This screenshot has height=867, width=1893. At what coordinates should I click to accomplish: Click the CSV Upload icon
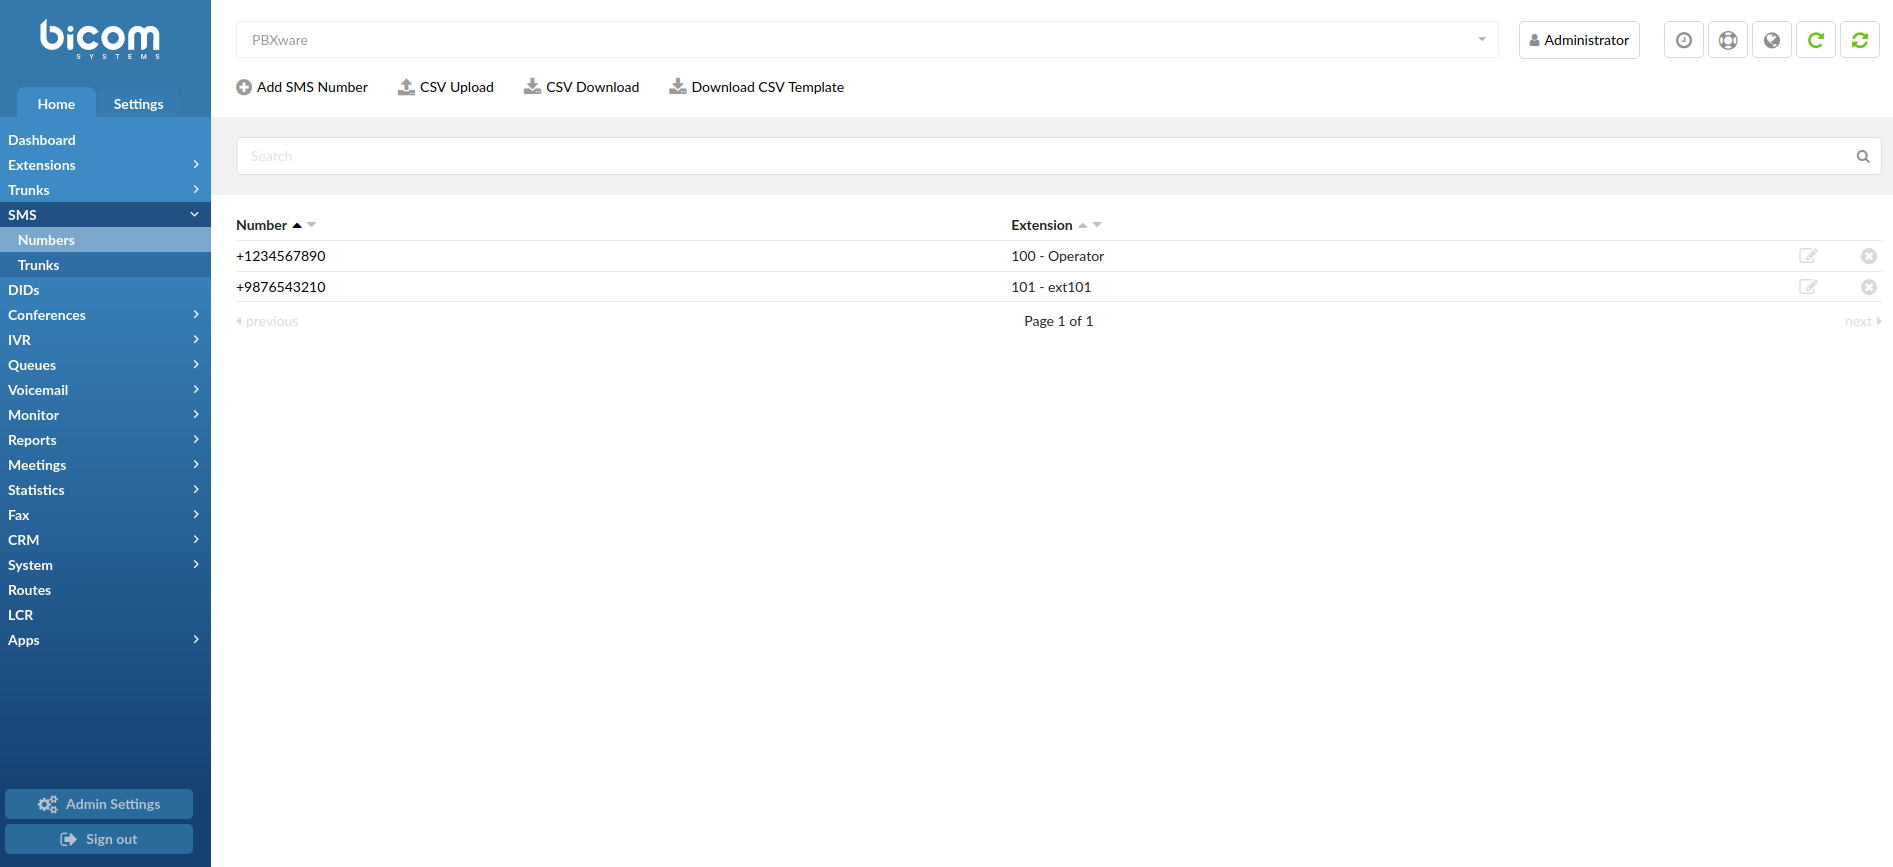coord(406,87)
